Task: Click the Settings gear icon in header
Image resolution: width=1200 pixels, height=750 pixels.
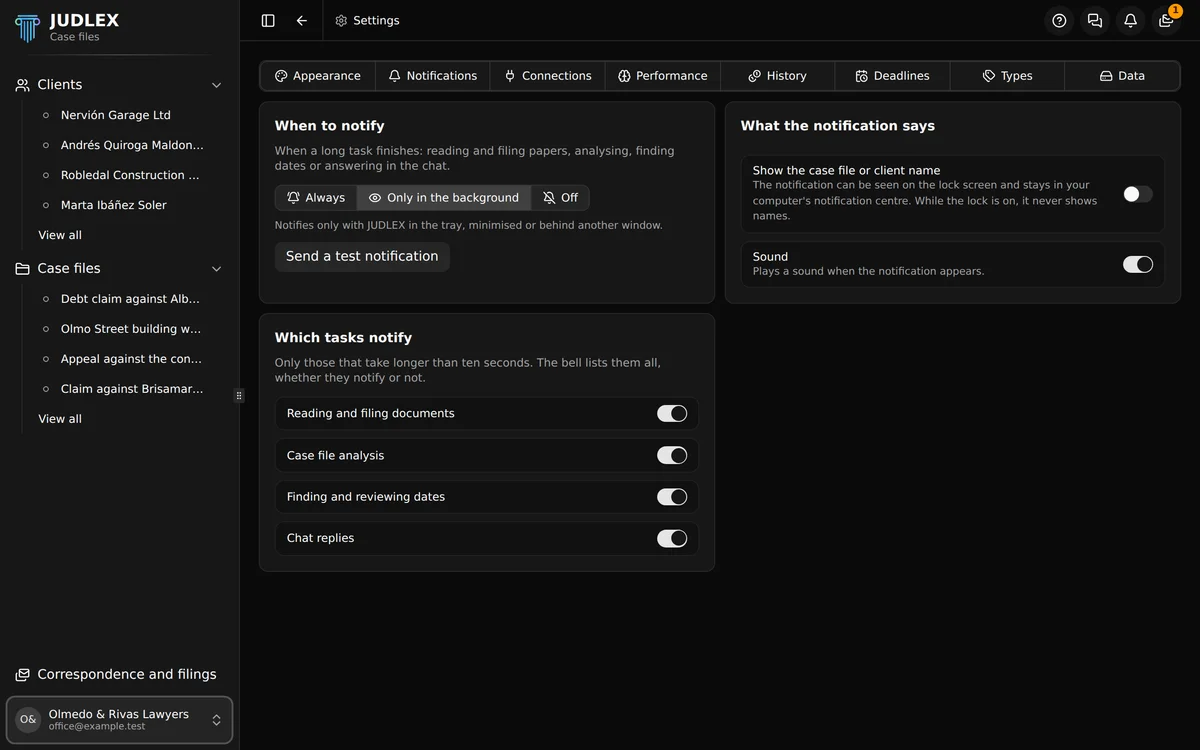Action: [341, 20]
